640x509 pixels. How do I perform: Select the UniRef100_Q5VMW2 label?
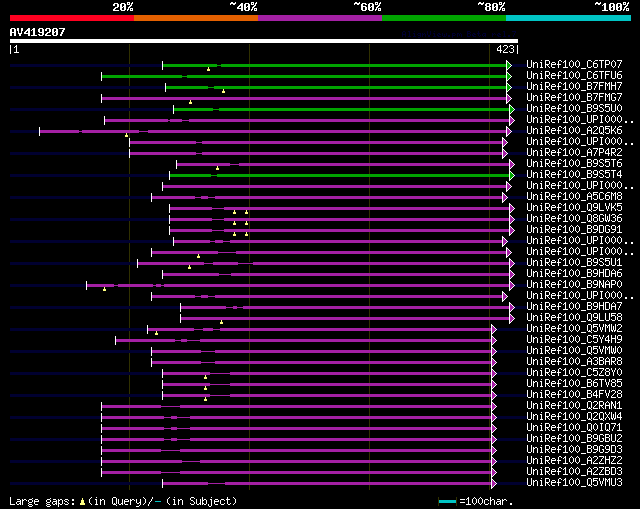point(574,329)
